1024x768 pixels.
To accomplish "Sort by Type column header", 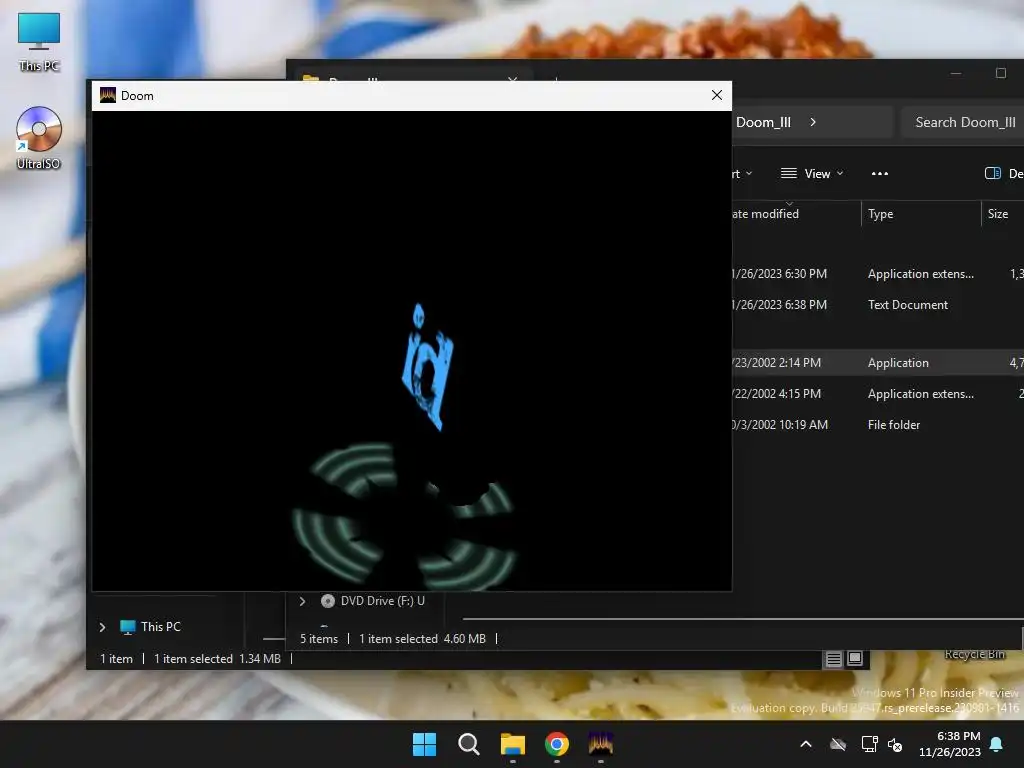I will point(880,214).
